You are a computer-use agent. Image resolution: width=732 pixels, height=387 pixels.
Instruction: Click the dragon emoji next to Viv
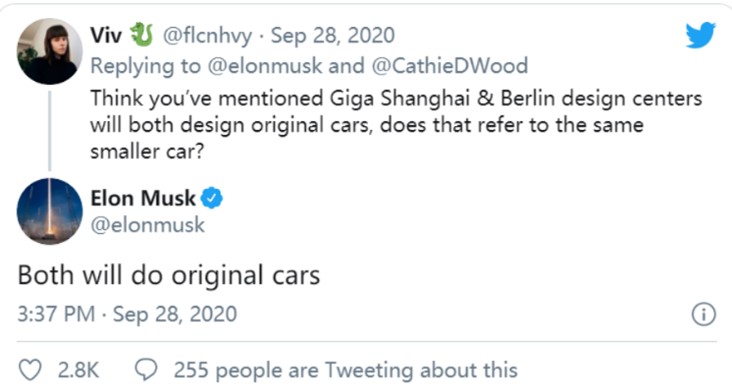tap(141, 35)
